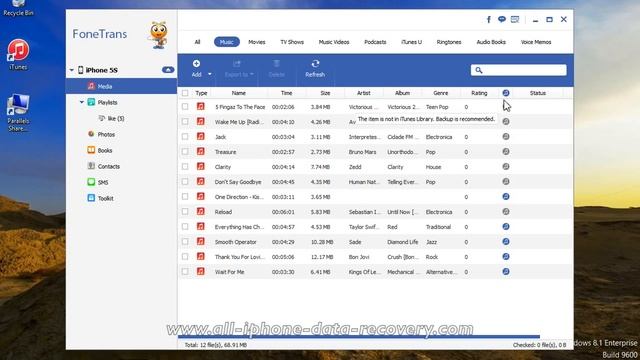Click the search magnifier icon

point(479,70)
